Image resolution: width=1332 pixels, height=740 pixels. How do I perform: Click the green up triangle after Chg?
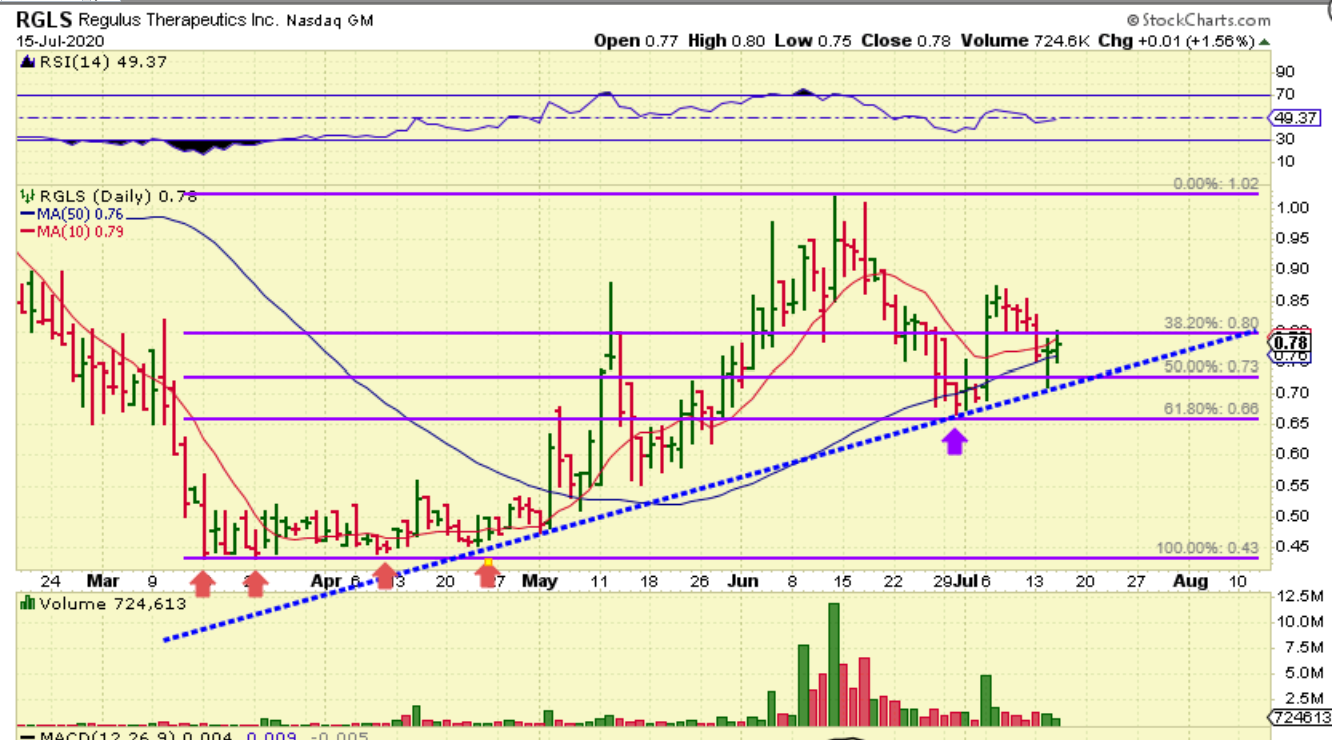(1265, 41)
